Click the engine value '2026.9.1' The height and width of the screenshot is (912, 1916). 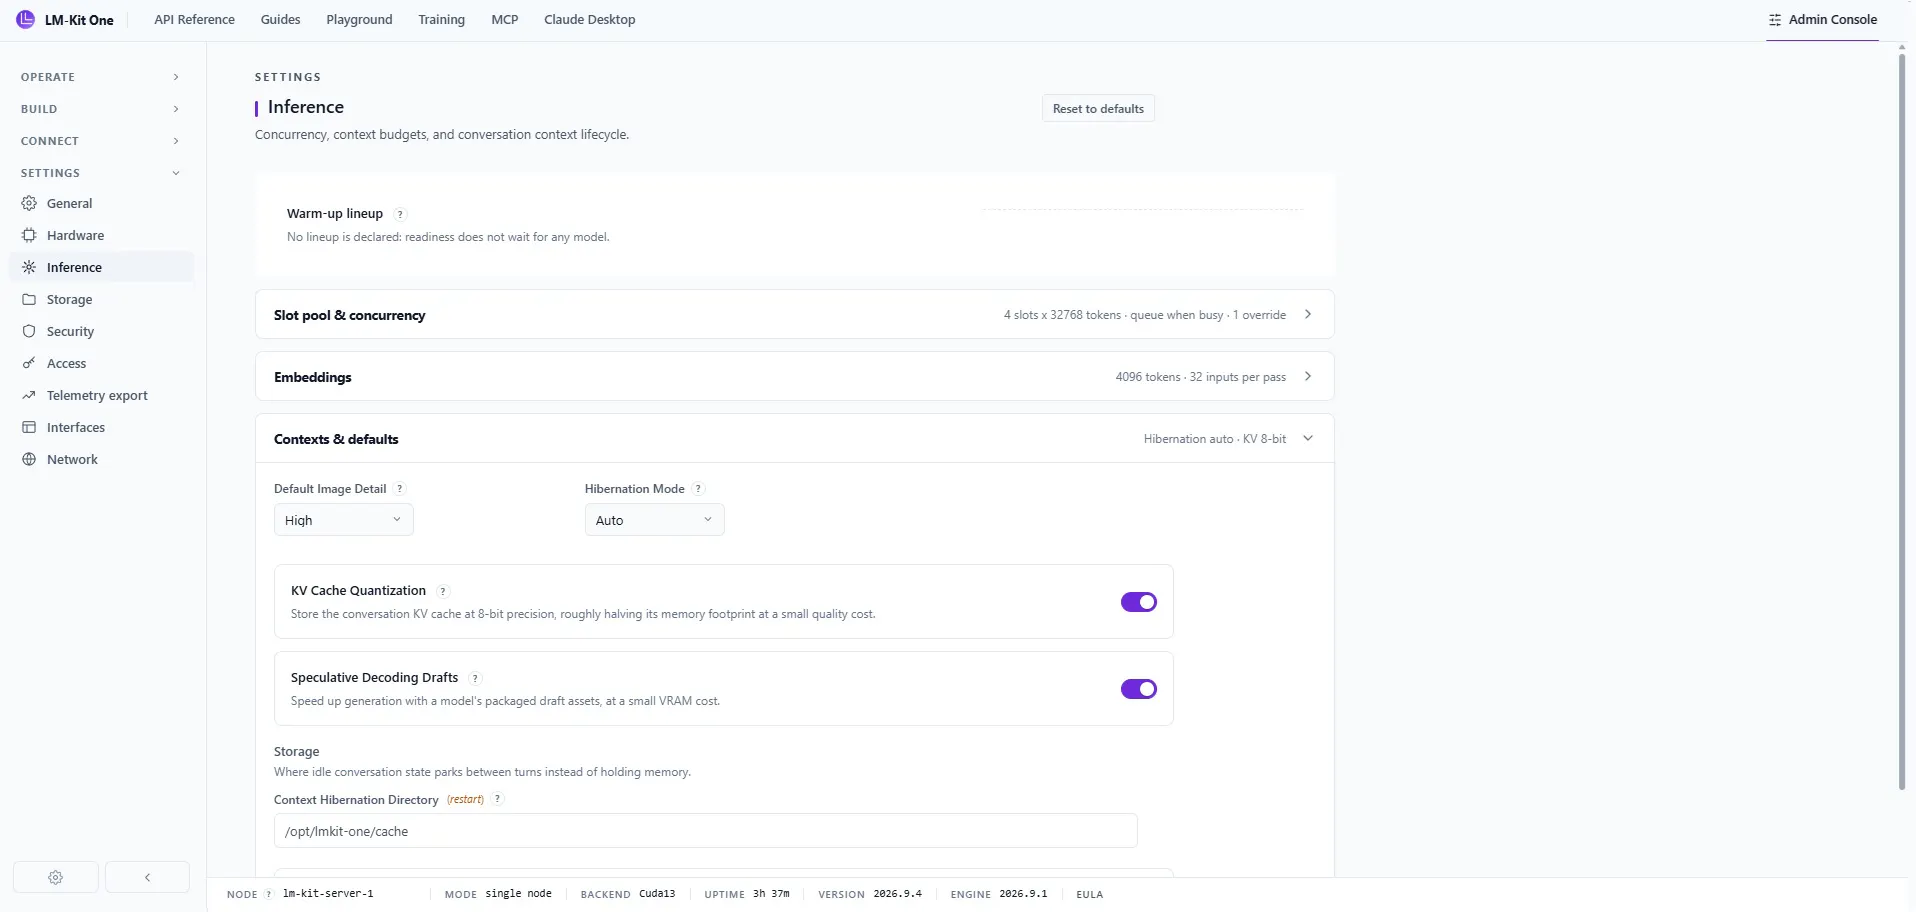tap(1023, 894)
